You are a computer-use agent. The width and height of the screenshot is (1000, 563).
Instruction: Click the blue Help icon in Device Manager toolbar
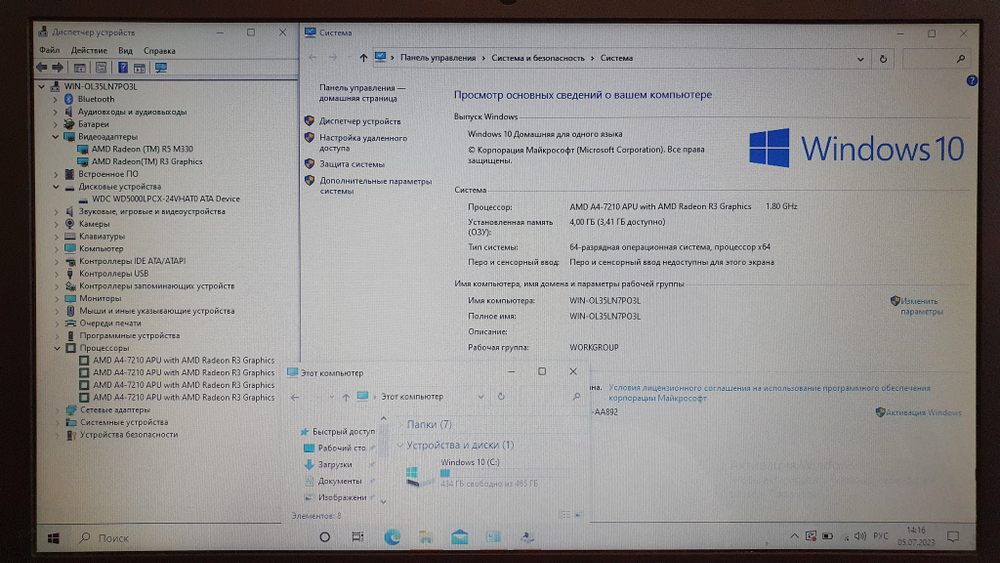tap(122, 68)
